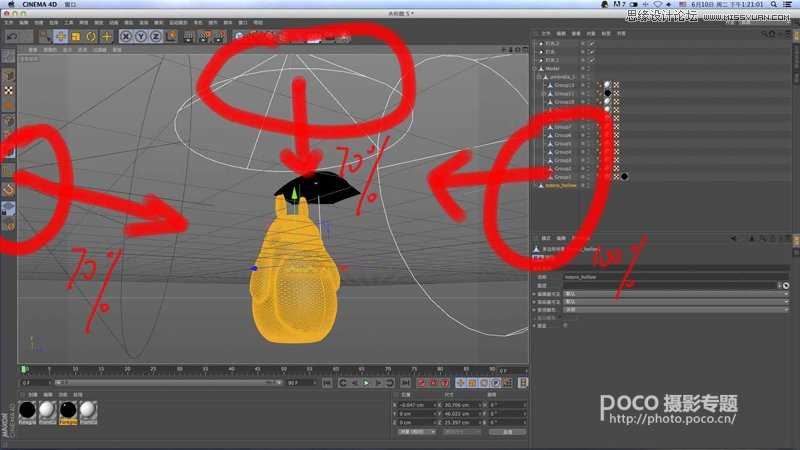Viewport: 800px width, 450px height.
Task: Open Material Manager 创建 menu
Action: click(33, 395)
